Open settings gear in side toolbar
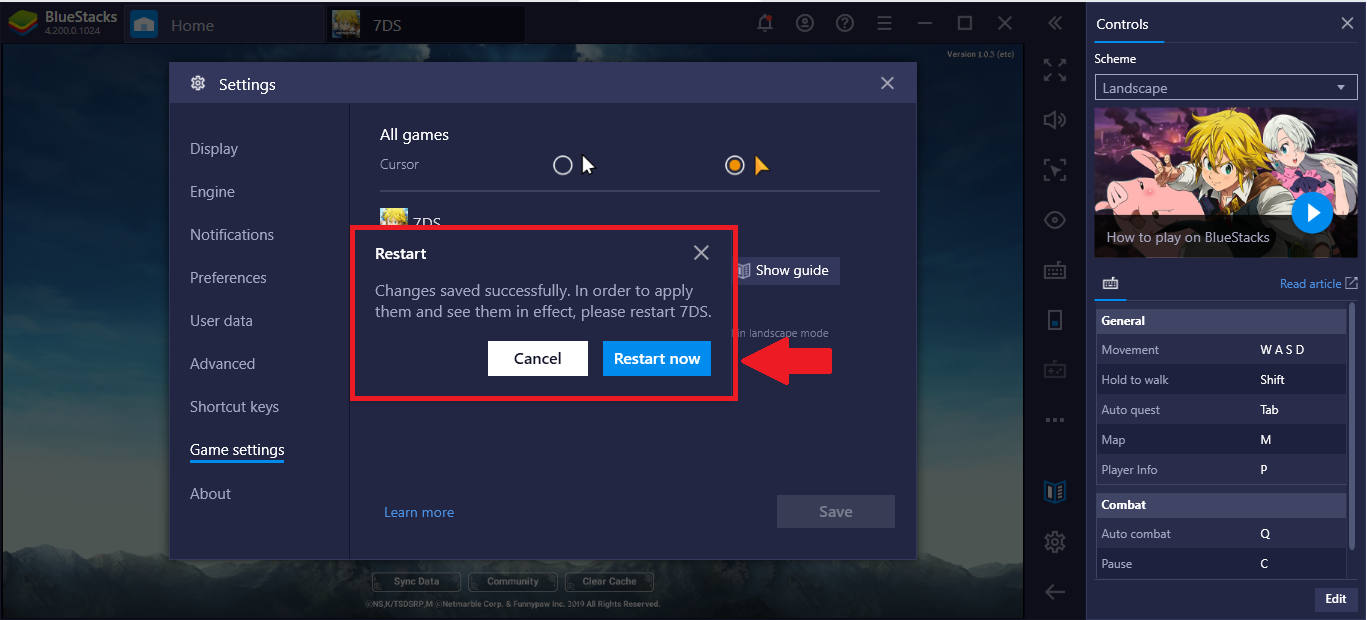Screen dimensions: 1367x620 [1055, 542]
